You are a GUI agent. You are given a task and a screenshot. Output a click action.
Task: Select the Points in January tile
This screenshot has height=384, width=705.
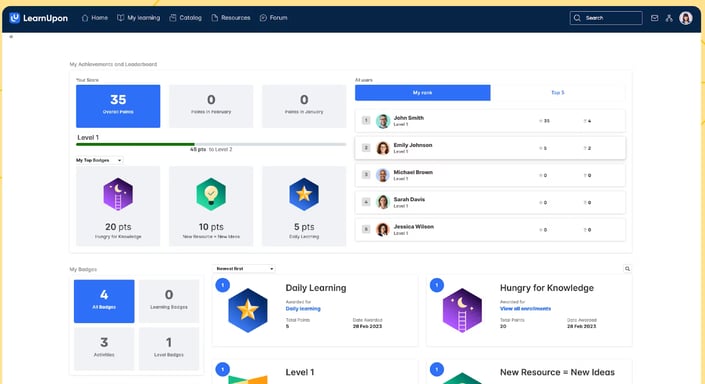pos(304,106)
